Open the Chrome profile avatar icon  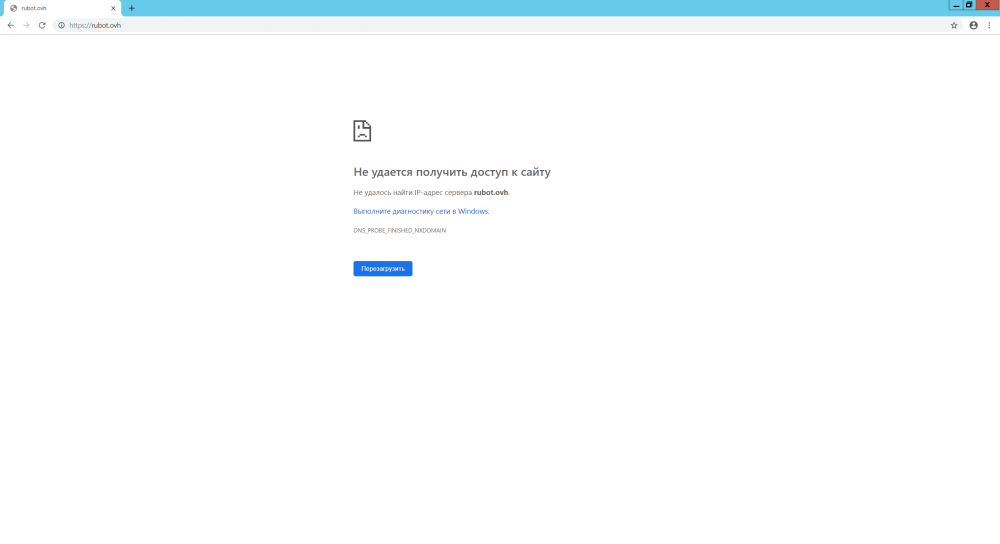click(x=973, y=25)
